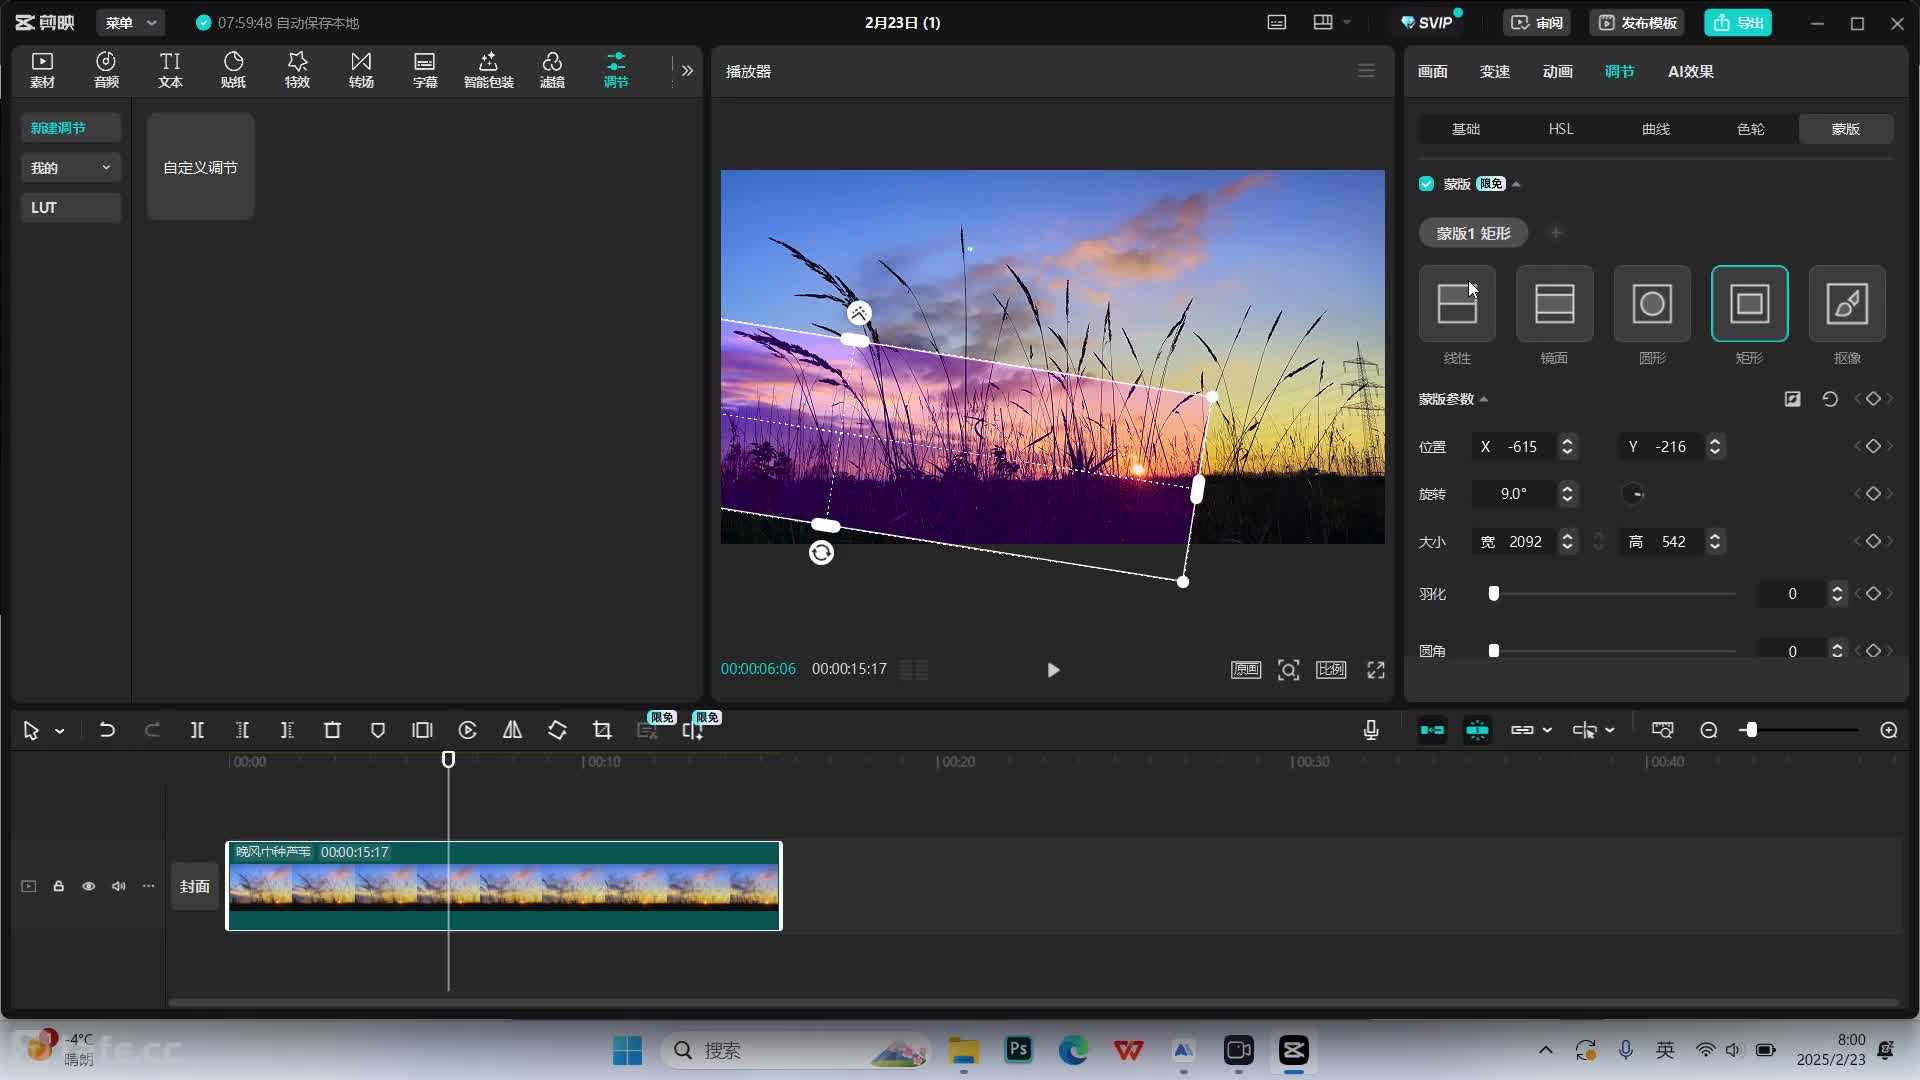Open the 智能包装 smart packaging panel
Viewport: 1920px width, 1080px height.
(488, 70)
